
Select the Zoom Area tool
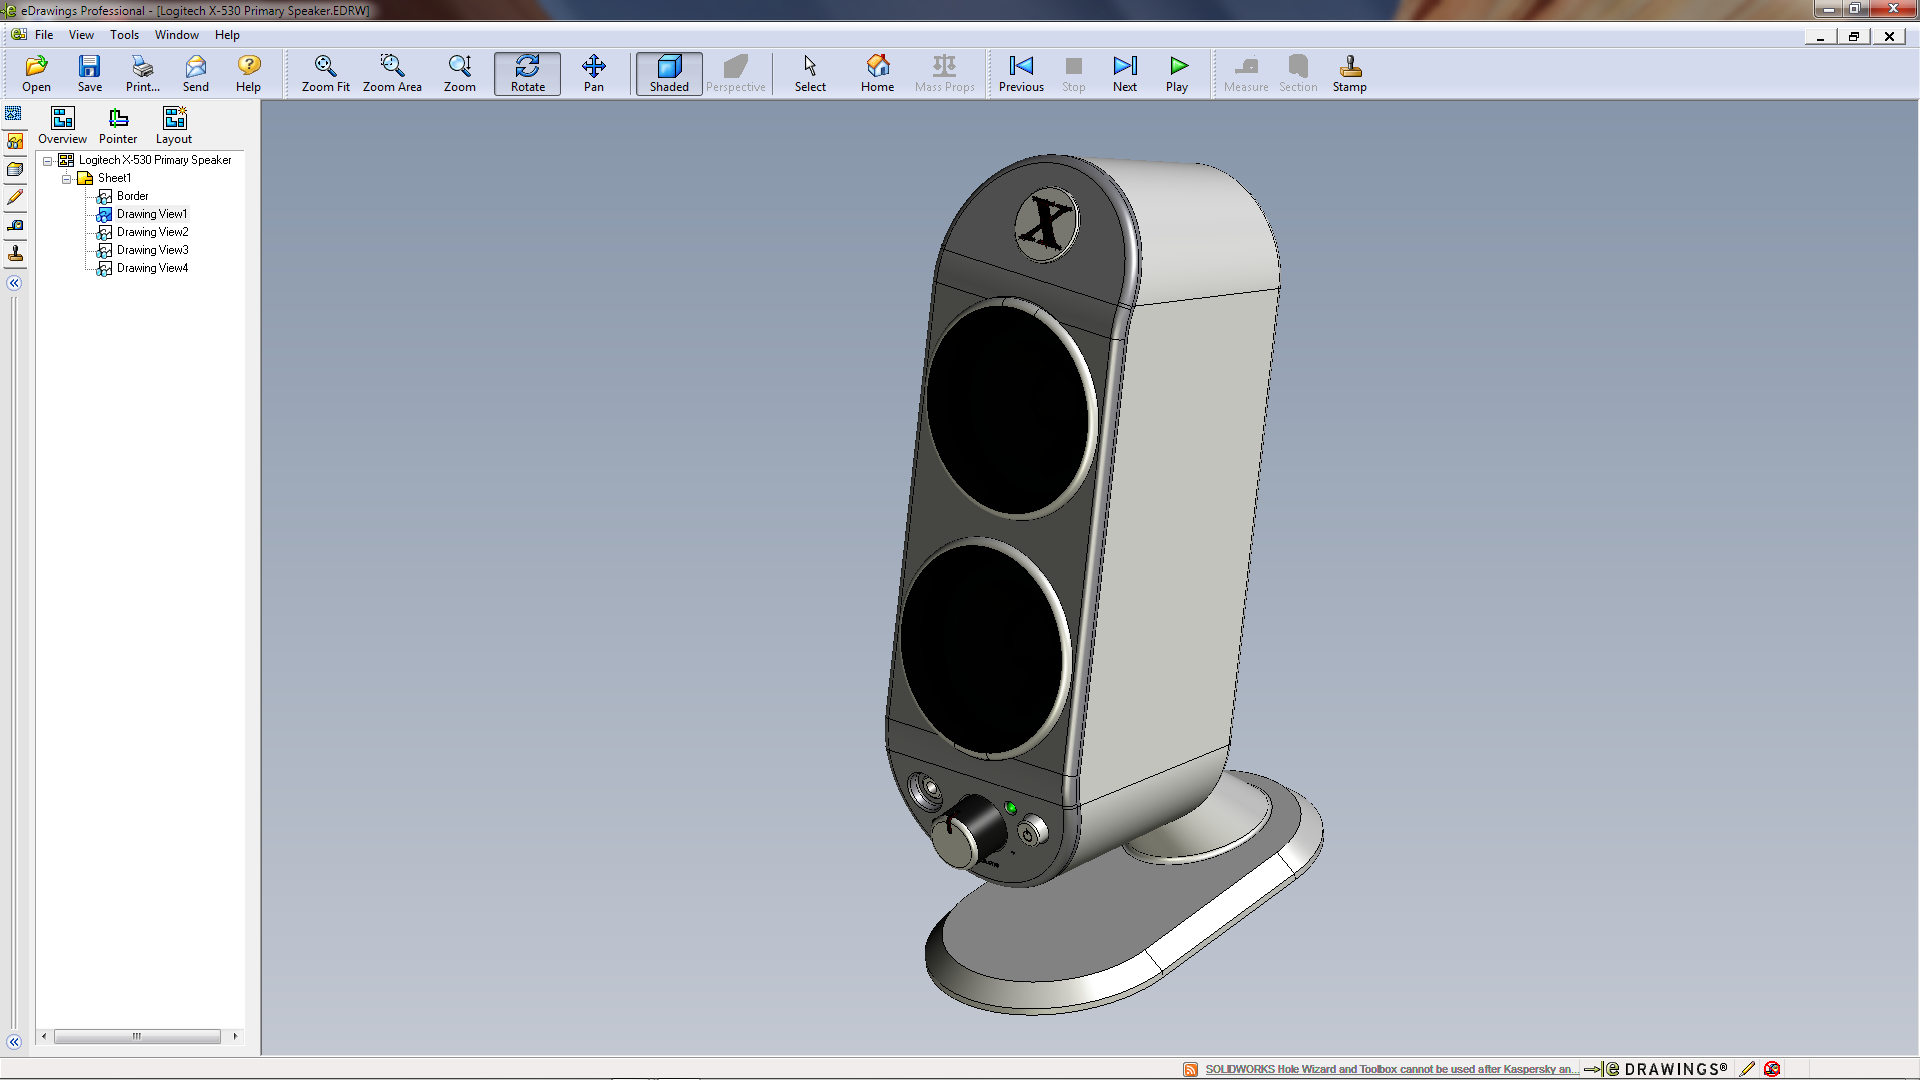coord(392,73)
